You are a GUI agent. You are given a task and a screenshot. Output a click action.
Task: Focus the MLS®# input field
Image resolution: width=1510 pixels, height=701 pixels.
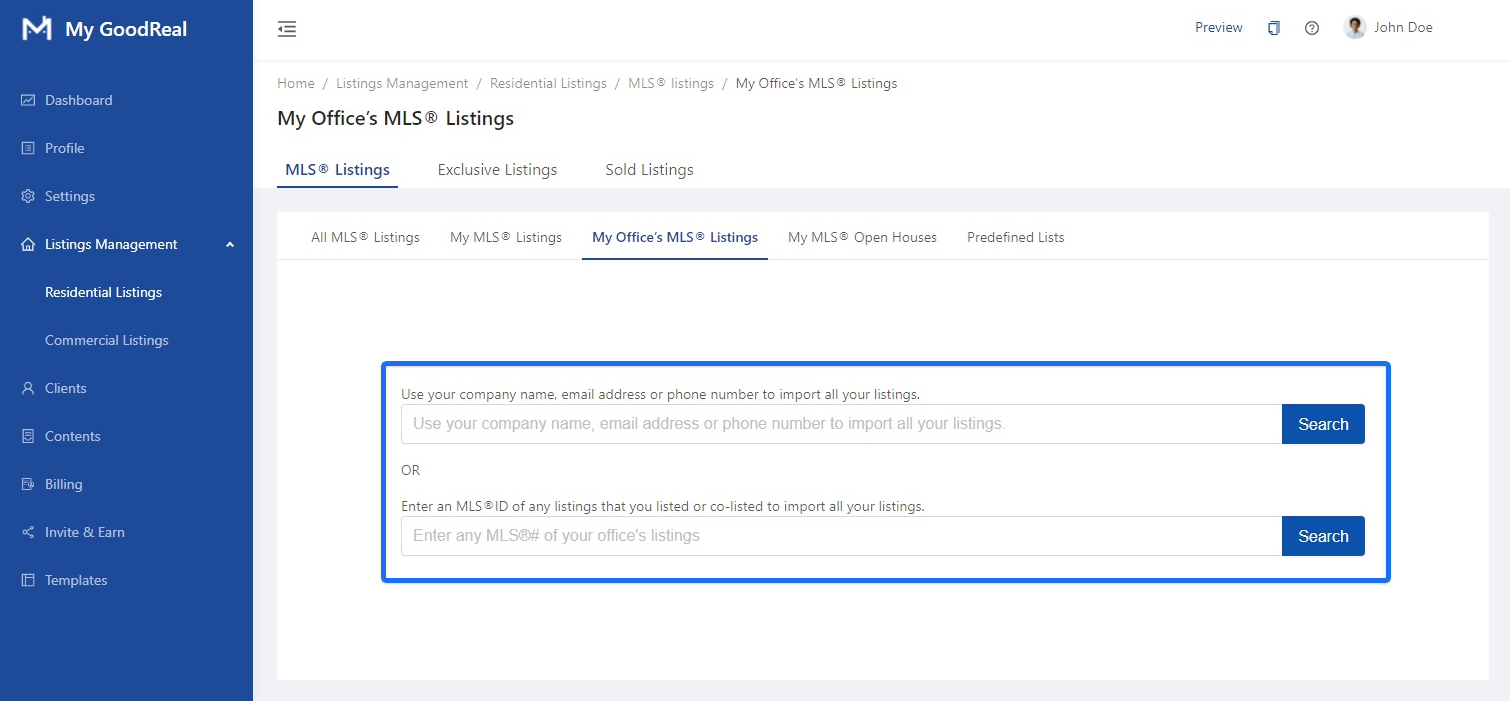(x=840, y=536)
